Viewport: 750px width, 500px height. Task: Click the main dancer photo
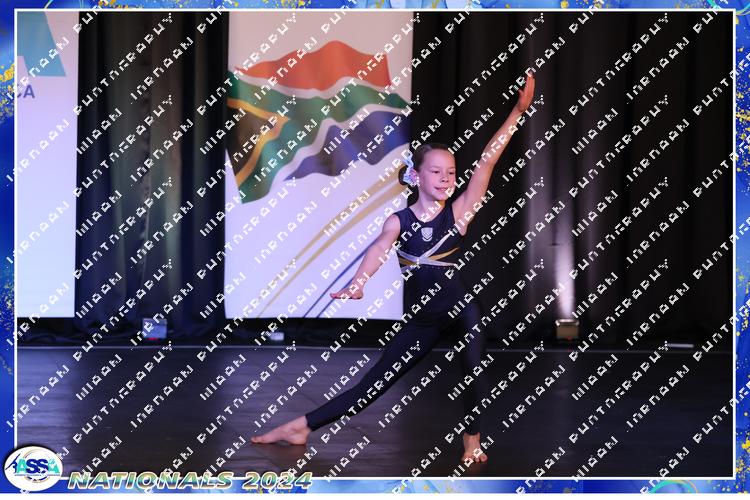pos(375,245)
